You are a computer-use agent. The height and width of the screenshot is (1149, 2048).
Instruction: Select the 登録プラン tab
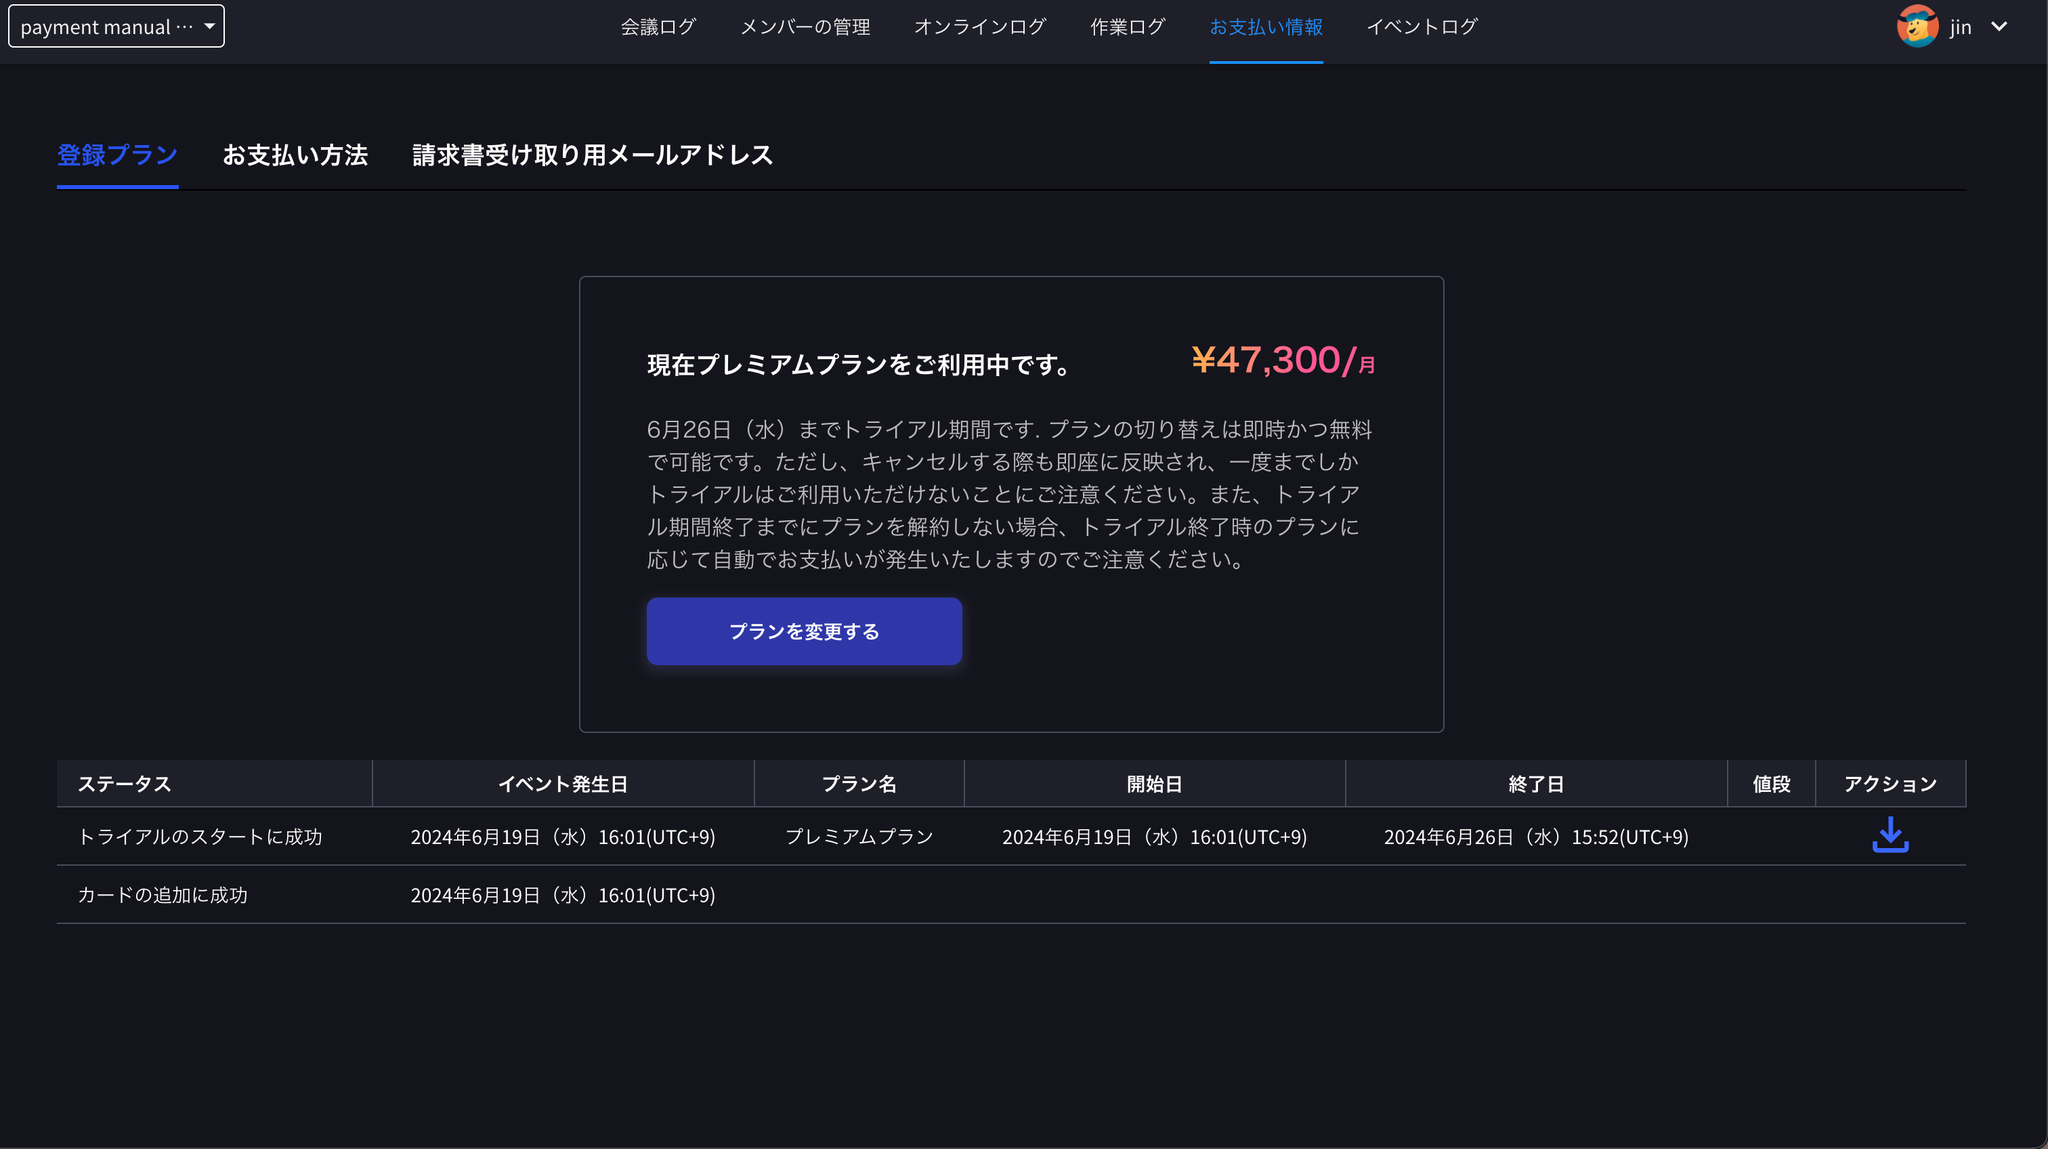point(117,155)
